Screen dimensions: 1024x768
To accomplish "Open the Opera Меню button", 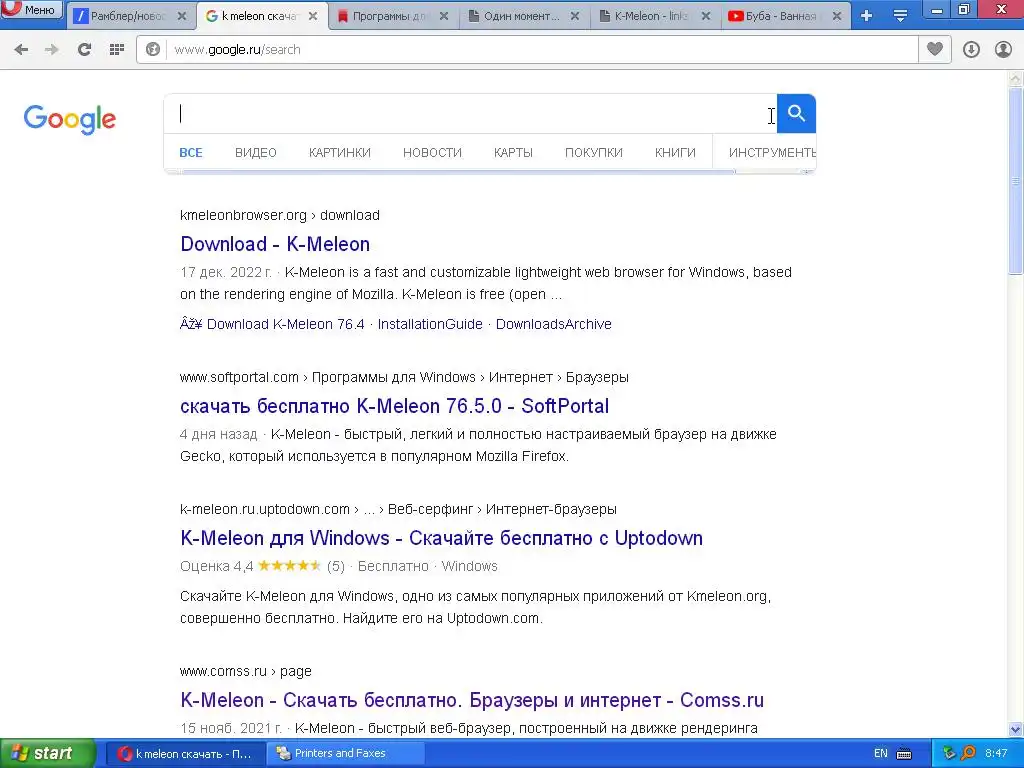I will pyautogui.click(x=31, y=9).
